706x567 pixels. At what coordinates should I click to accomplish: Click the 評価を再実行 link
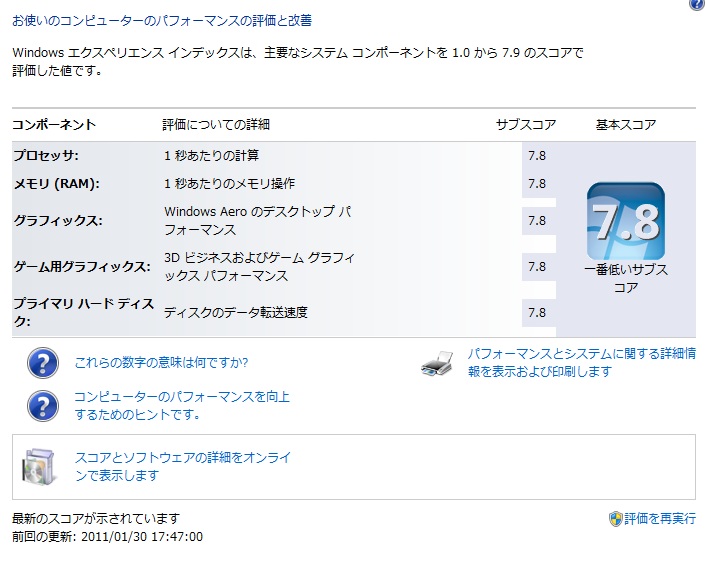point(660,519)
